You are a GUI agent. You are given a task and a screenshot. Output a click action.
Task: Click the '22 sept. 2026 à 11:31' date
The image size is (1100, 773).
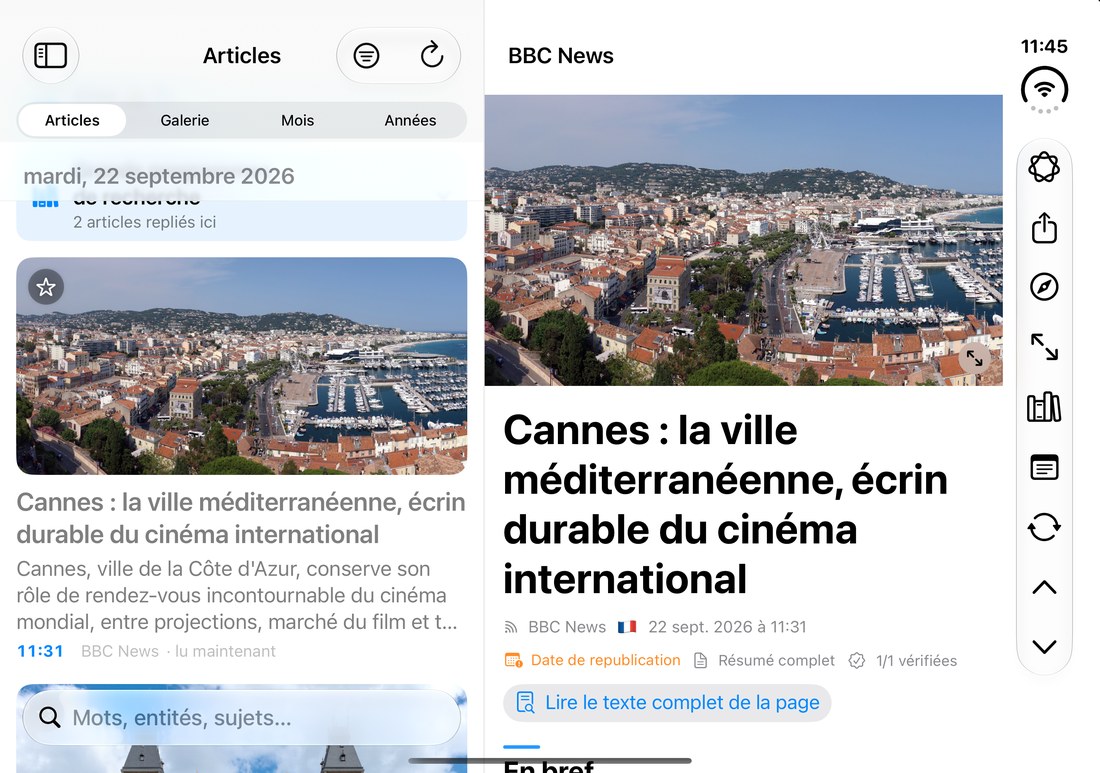727,627
